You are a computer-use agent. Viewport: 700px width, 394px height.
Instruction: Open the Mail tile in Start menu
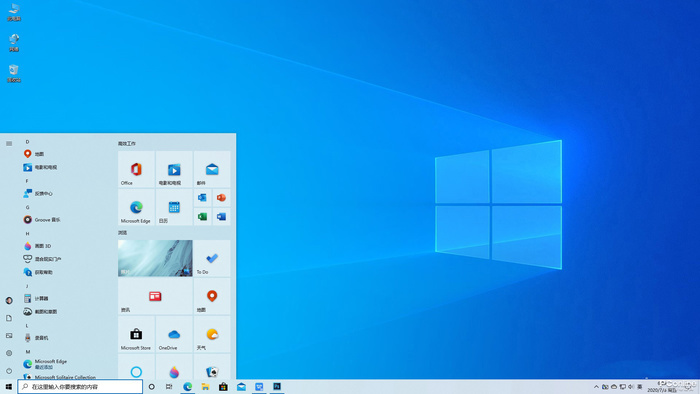tap(212, 169)
